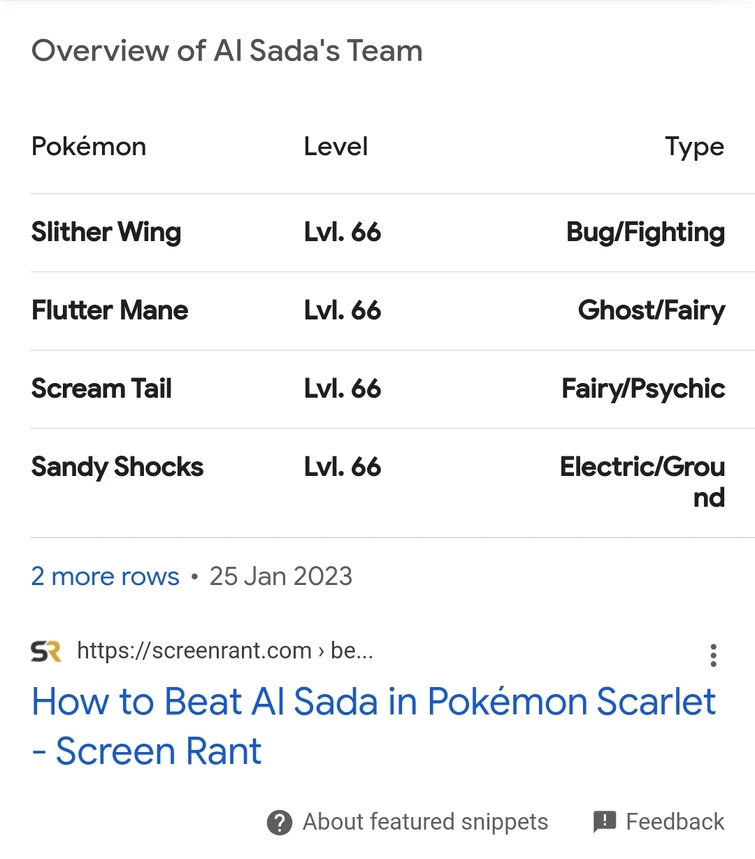Viewport: 755px width, 859px height.
Task: Open the "About featured snippets" text link
Action: [425, 822]
